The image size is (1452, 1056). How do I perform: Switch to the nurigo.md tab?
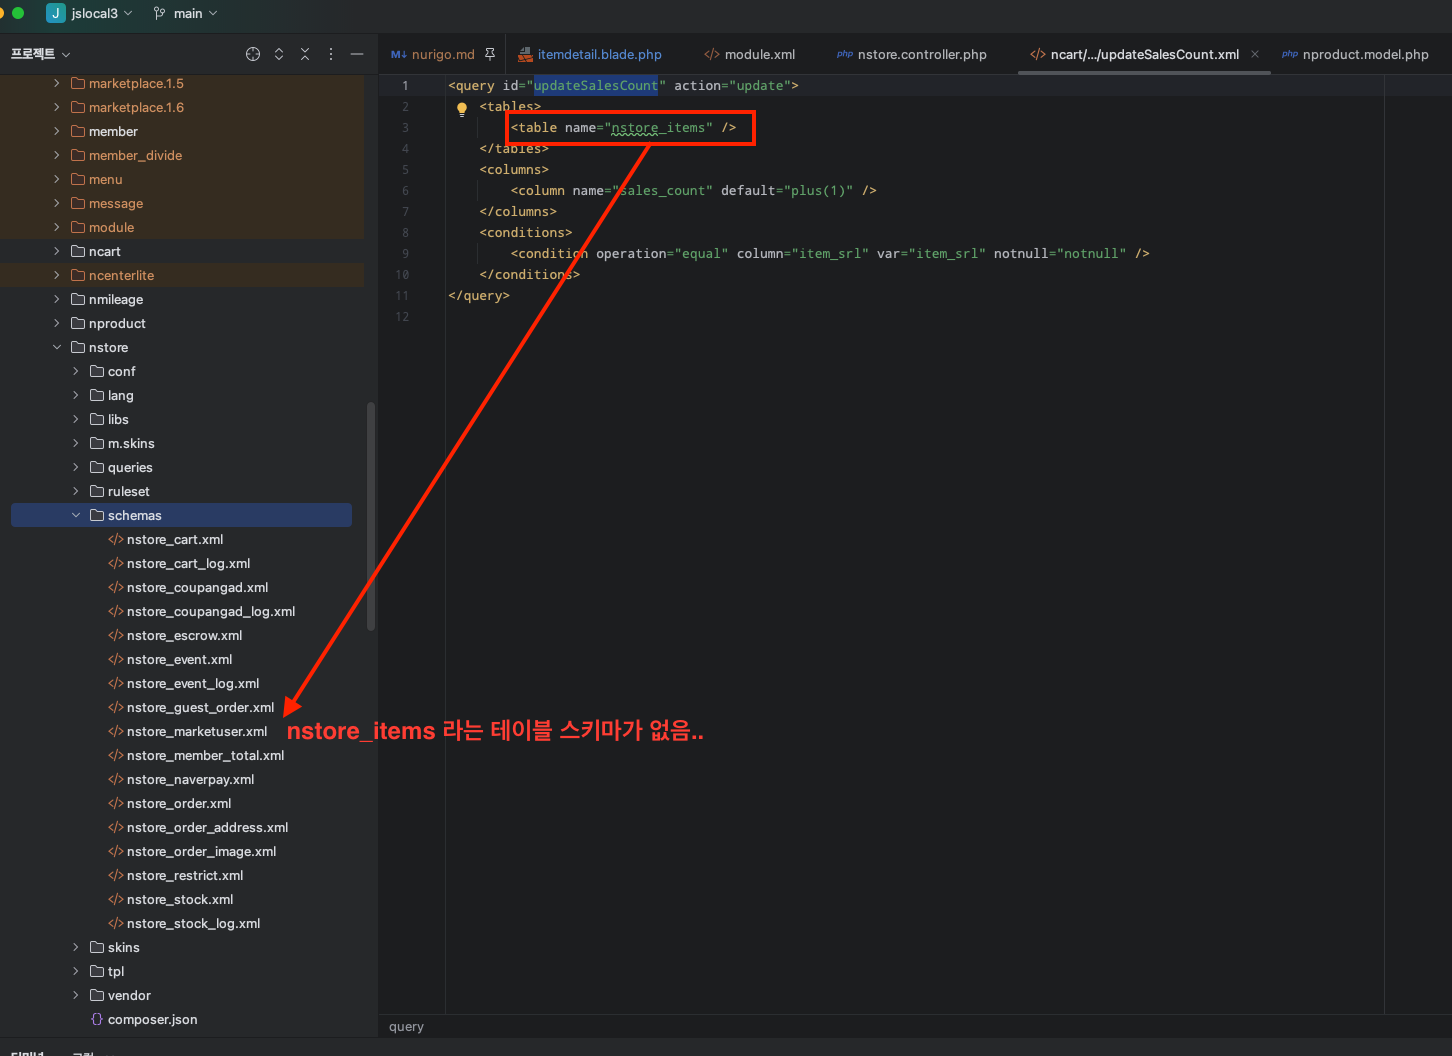click(433, 54)
